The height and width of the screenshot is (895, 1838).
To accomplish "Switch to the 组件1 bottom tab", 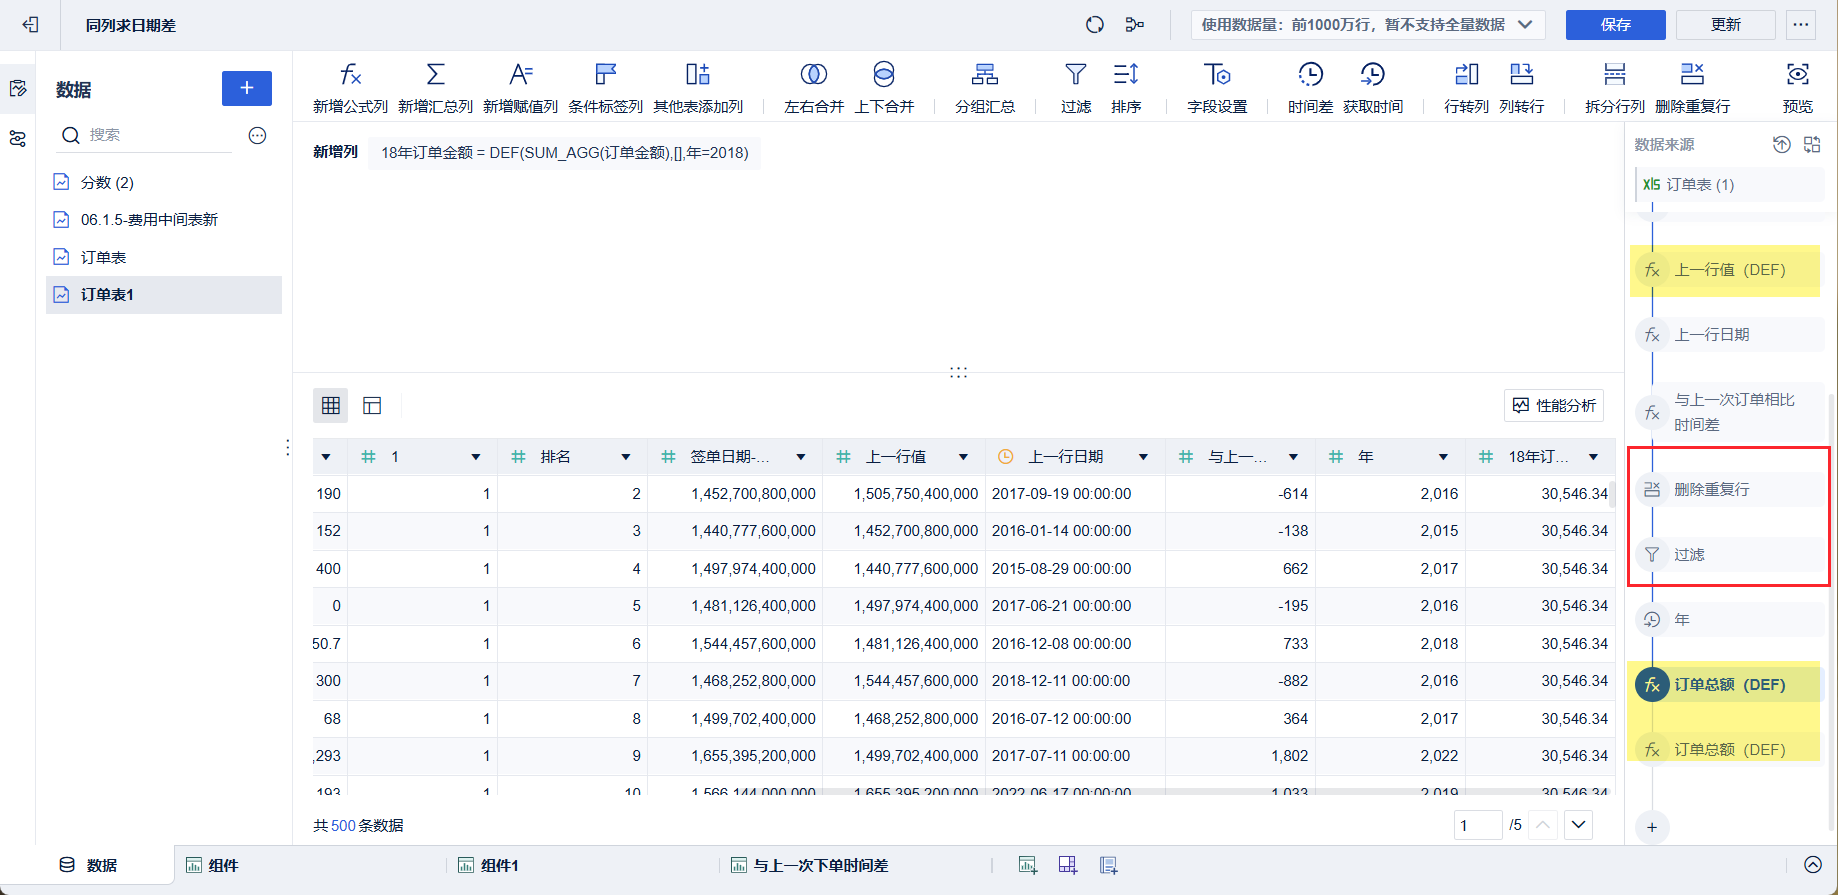I will (x=488, y=865).
